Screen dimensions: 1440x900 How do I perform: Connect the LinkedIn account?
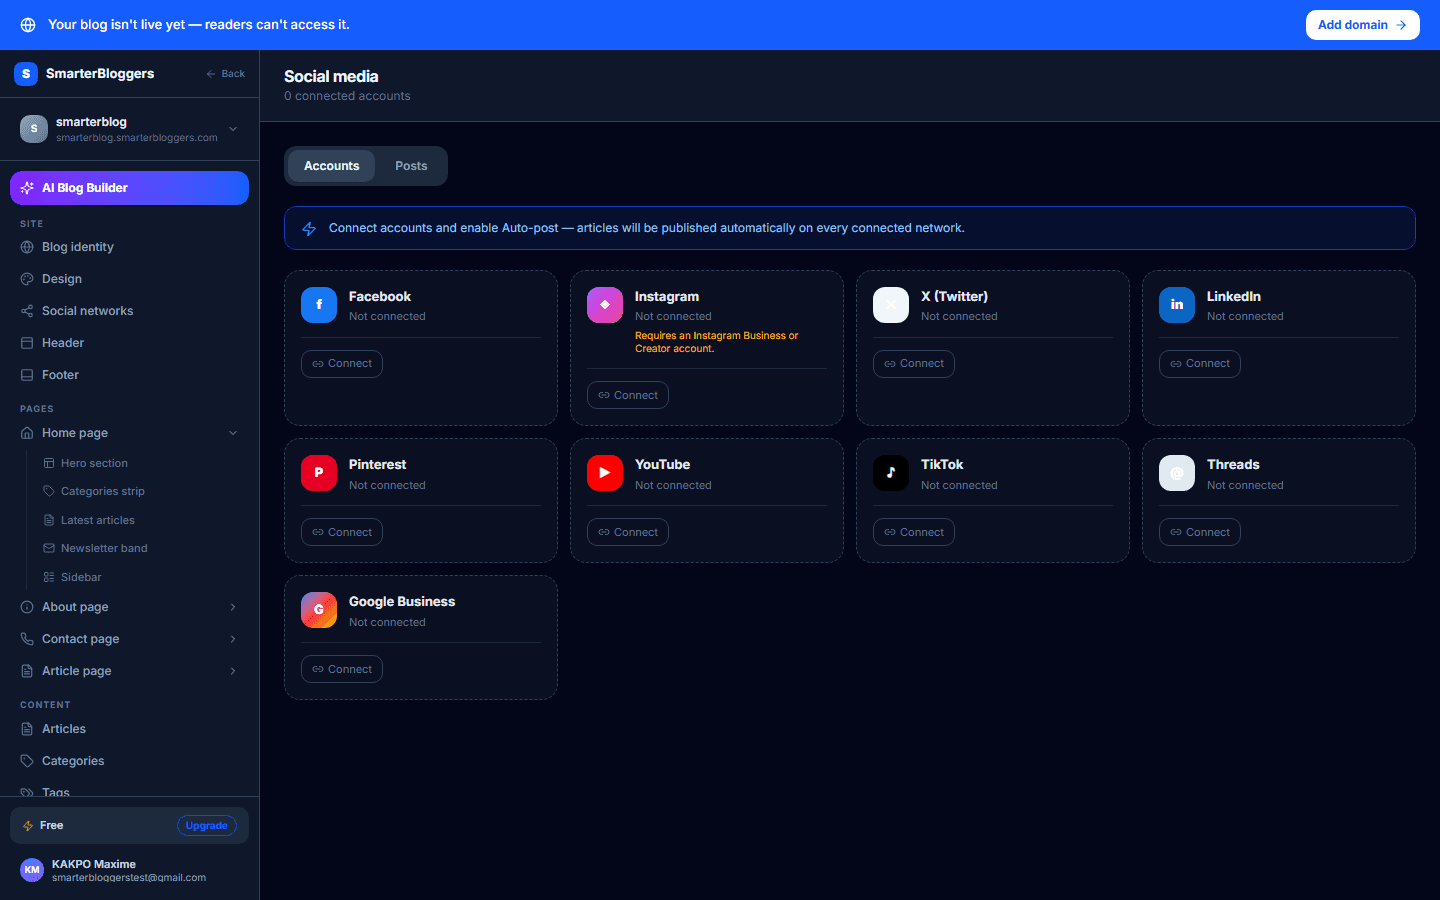coord(1200,364)
